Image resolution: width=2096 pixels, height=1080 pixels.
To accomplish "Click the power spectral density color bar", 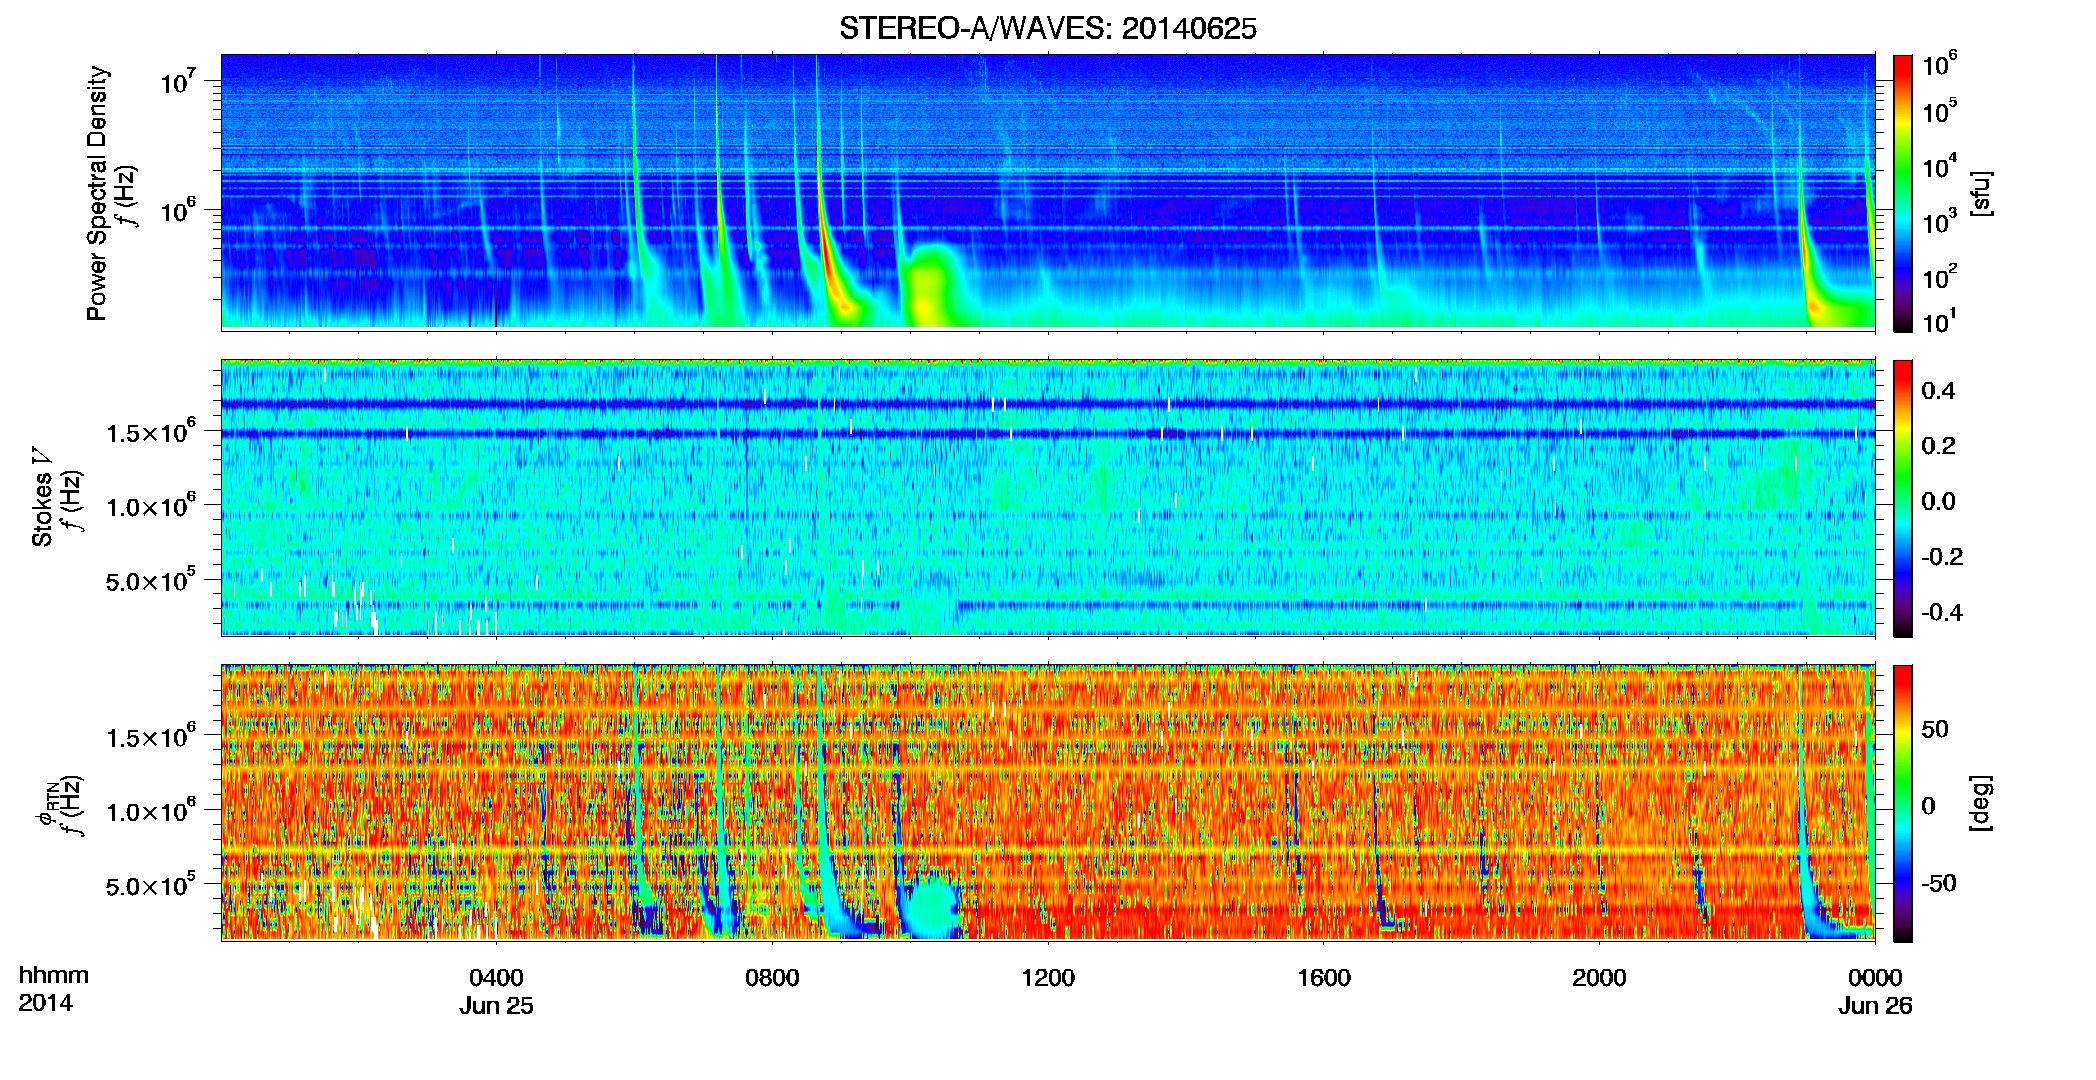I will 1903,193.
